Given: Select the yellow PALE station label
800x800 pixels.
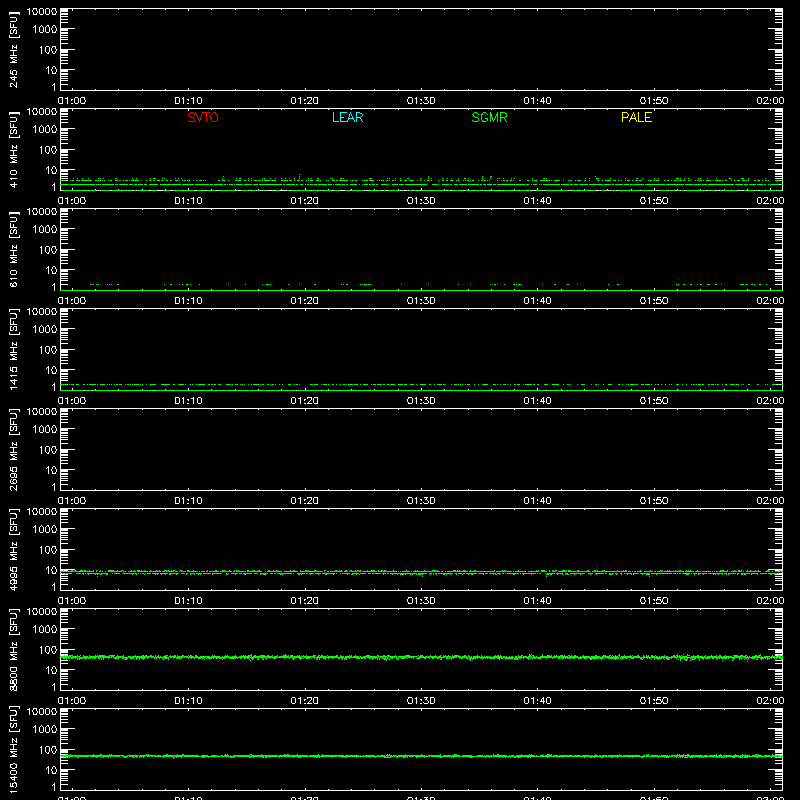Looking at the screenshot, I should tap(636, 117).
